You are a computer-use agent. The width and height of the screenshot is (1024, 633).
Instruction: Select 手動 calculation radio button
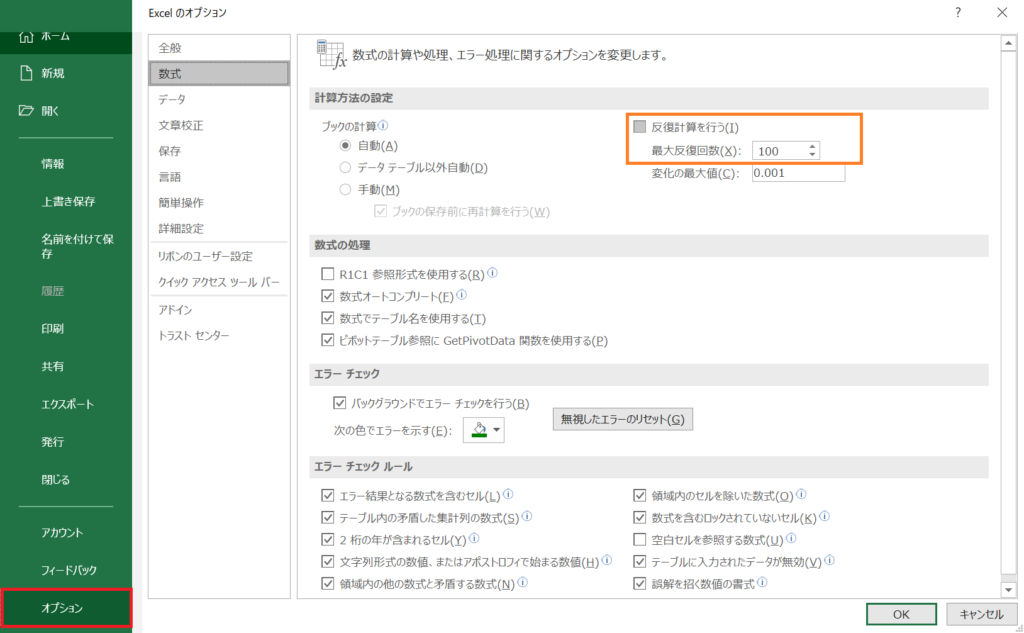click(x=345, y=189)
